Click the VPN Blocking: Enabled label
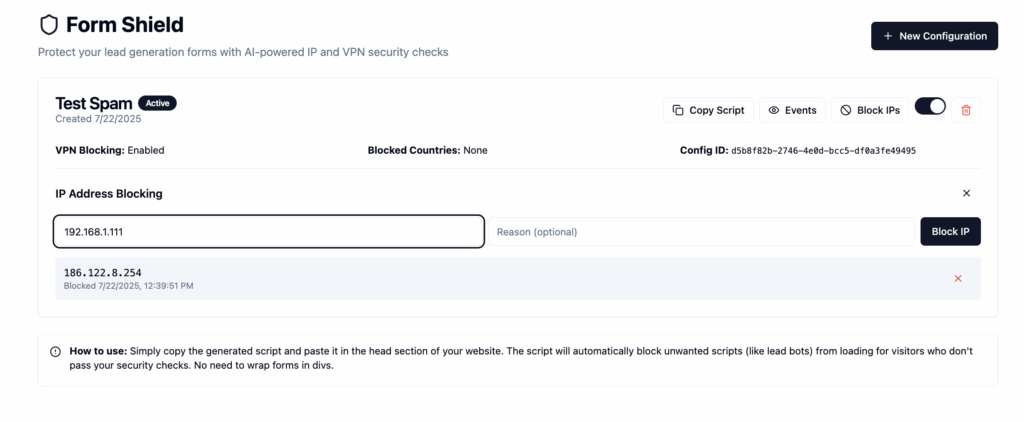The image size is (1024, 422). 110,151
